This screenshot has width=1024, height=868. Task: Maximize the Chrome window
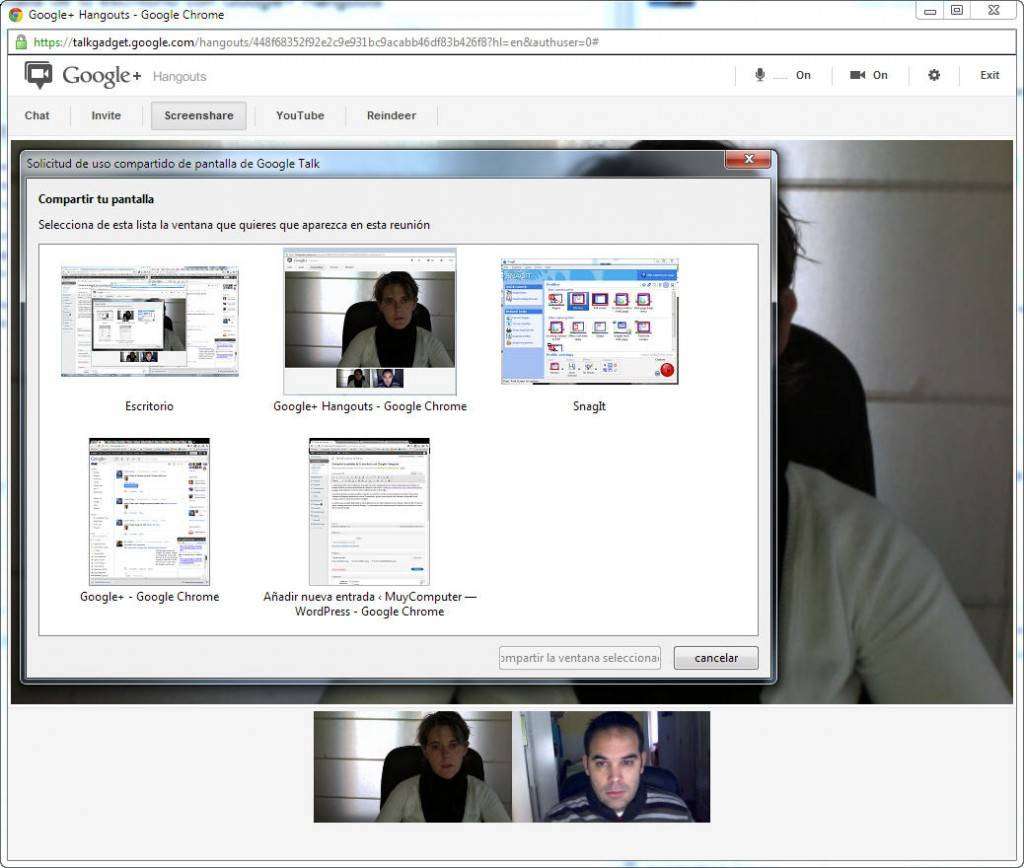click(x=957, y=10)
